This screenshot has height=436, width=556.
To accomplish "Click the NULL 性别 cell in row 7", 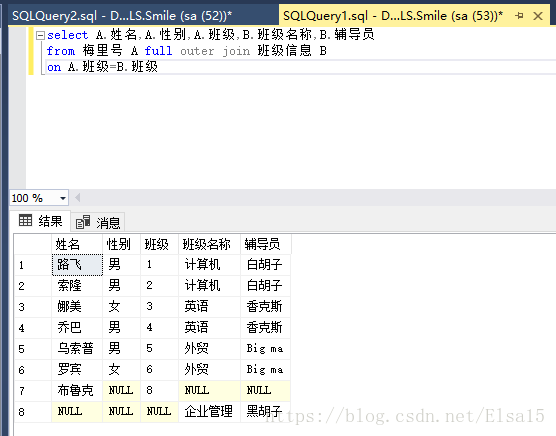I will tap(122, 391).
